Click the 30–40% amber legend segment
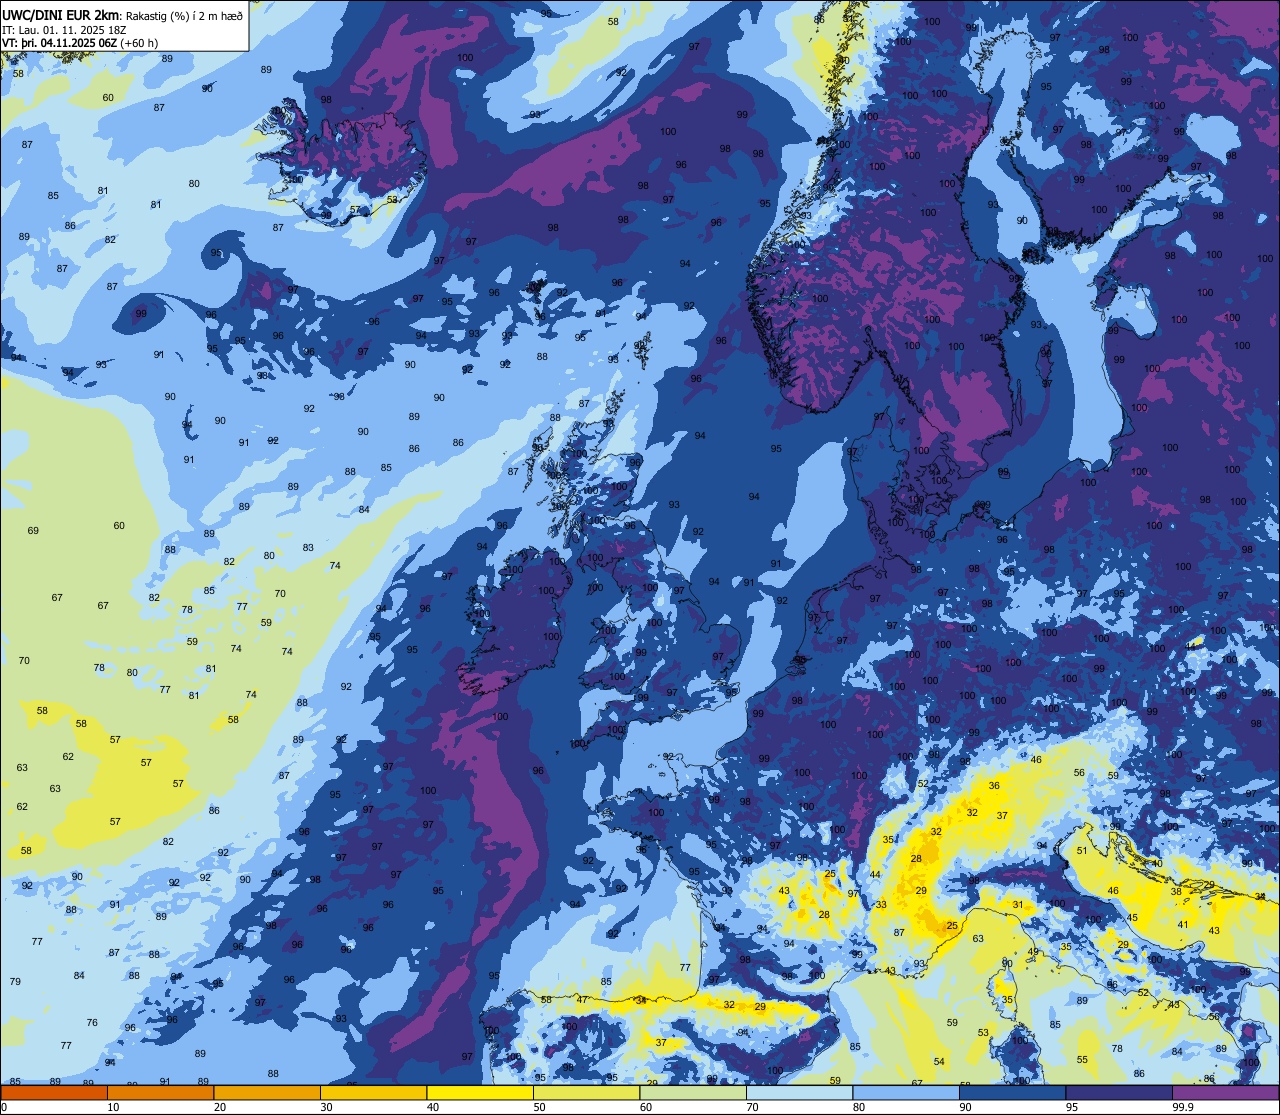This screenshot has height=1115, width=1280. coord(373,1092)
